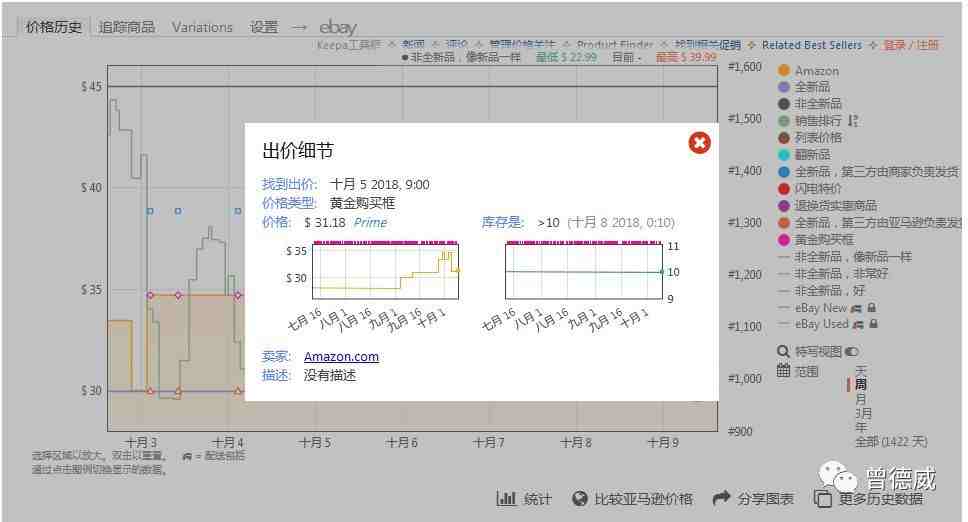Open the Product Finder link
The height and width of the screenshot is (522, 968).
coord(615,45)
